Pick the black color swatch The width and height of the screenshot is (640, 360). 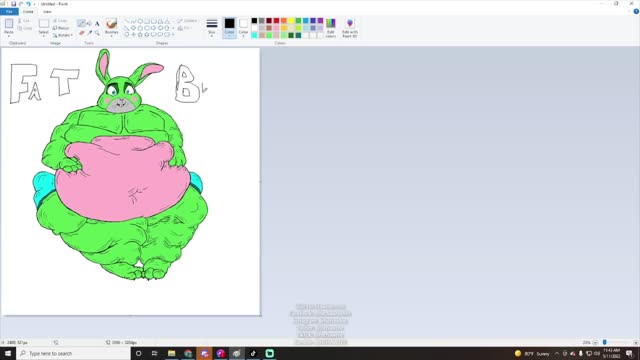click(254, 20)
